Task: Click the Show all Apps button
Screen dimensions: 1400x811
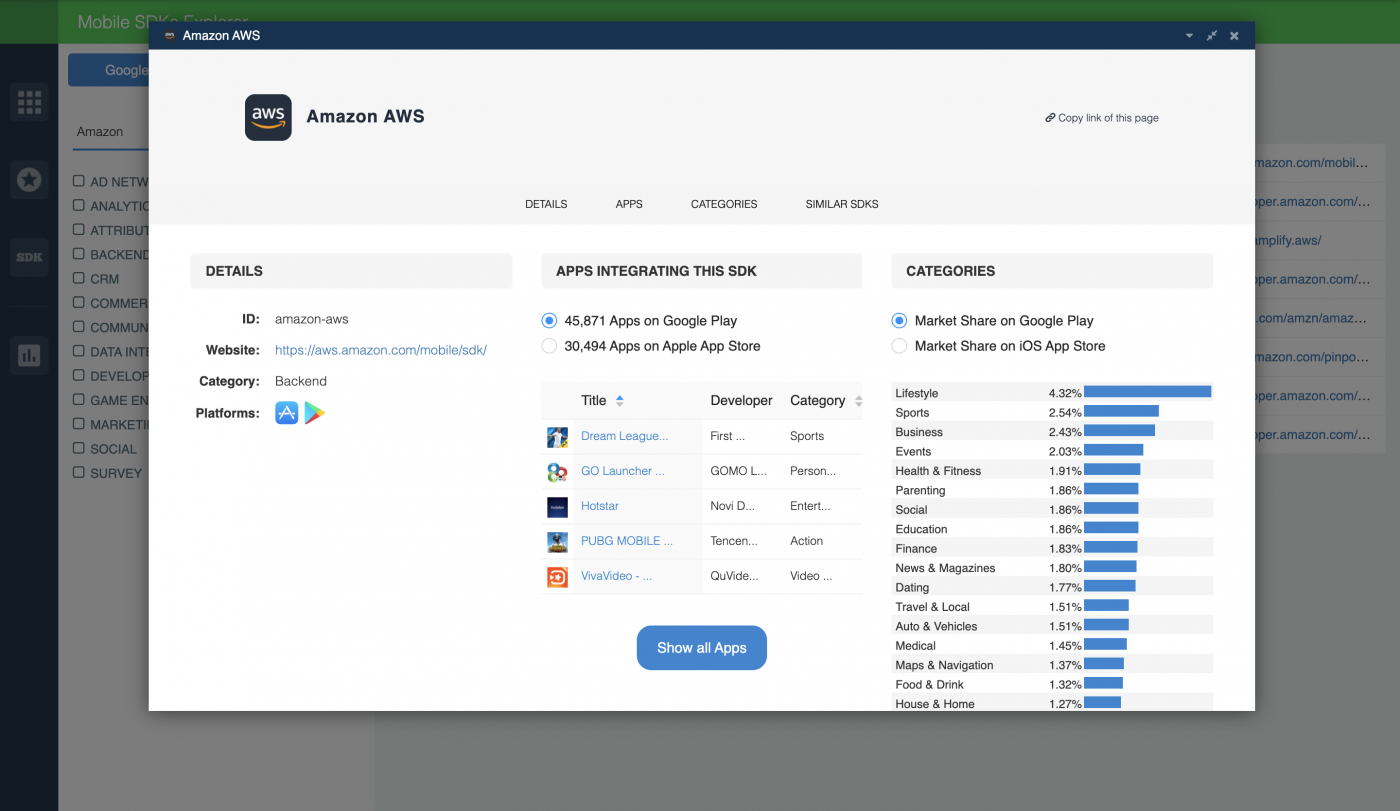Action: pos(701,647)
